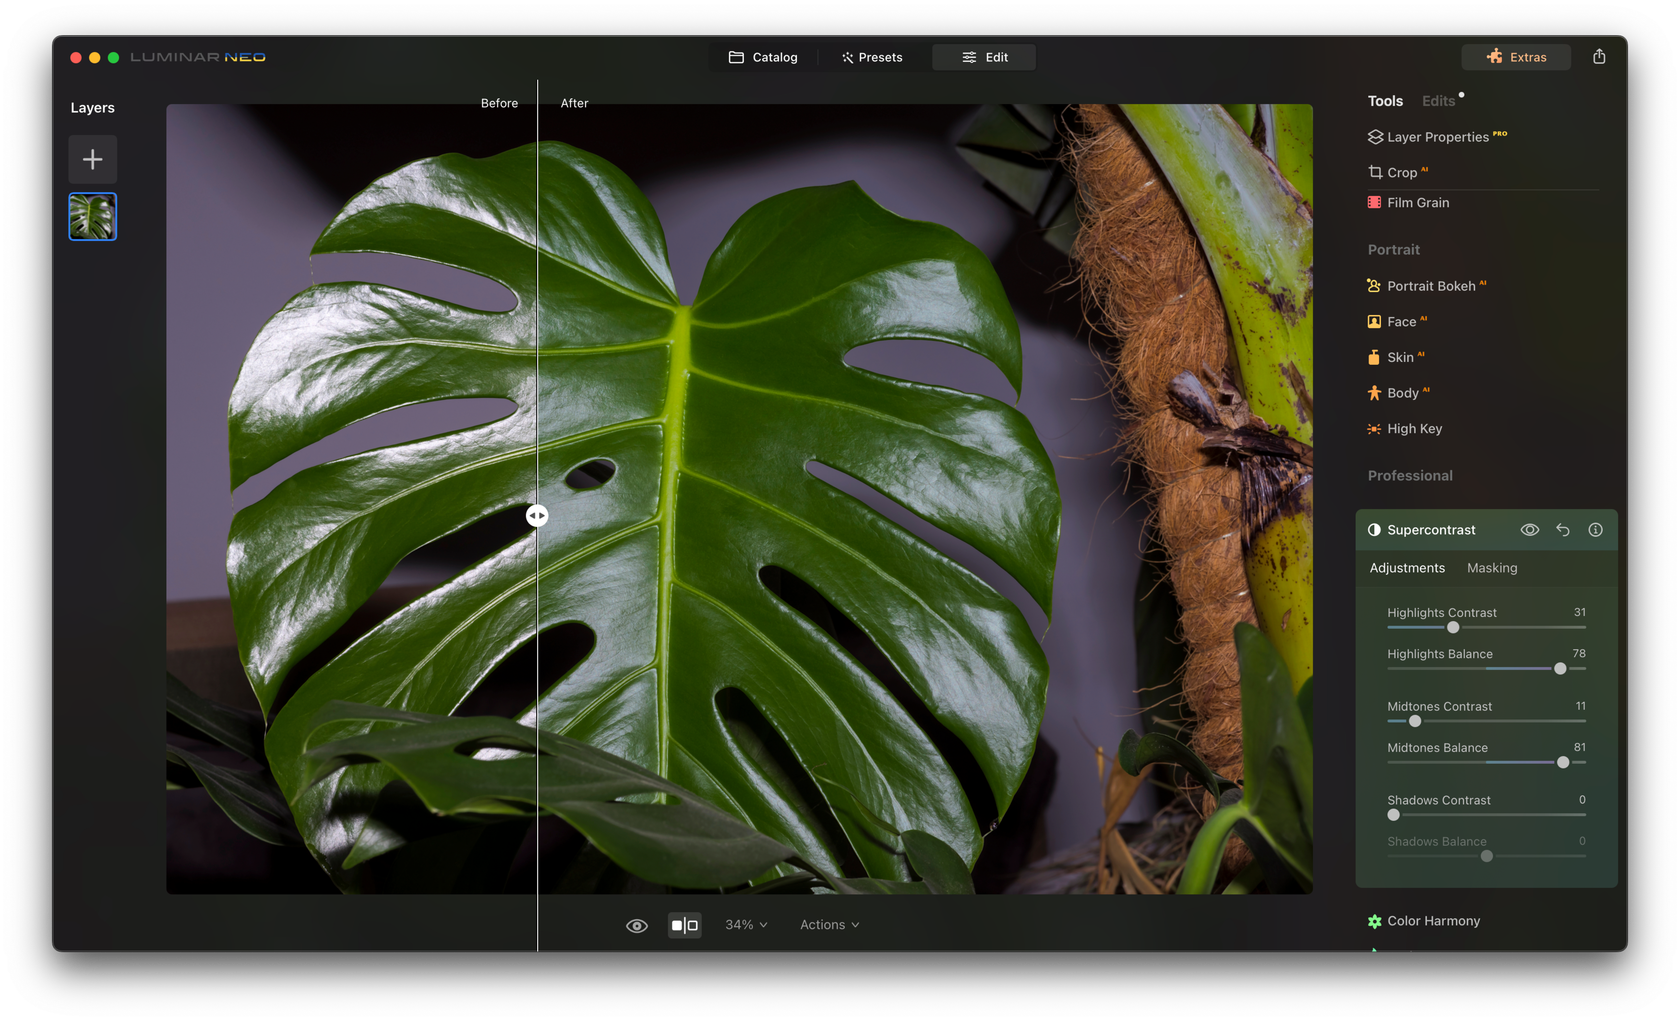Open Layer Properties
The height and width of the screenshot is (1021, 1680).
coord(1436,137)
